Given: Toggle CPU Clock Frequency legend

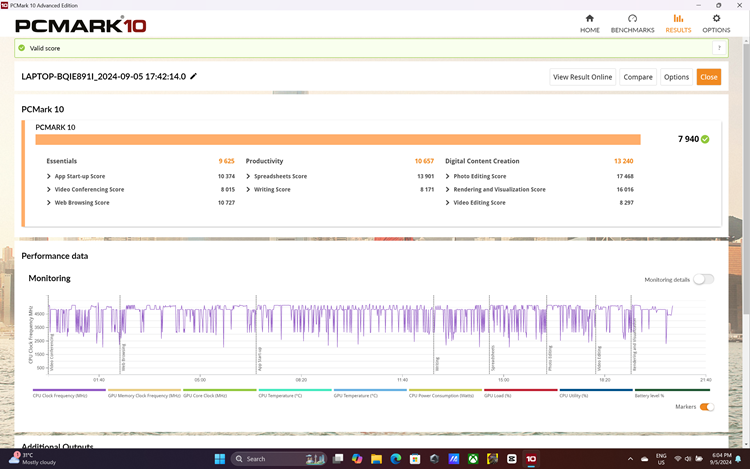Looking at the screenshot, I should tap(69, 393).
